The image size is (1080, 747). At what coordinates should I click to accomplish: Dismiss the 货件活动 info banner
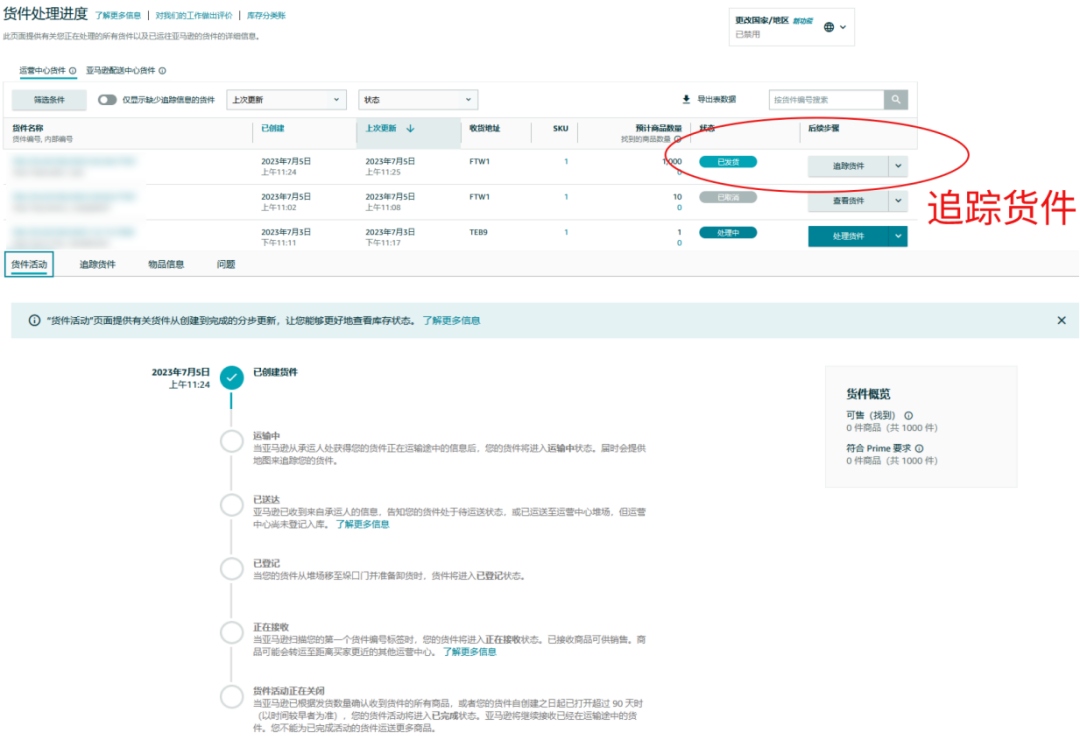[1062, 320]
